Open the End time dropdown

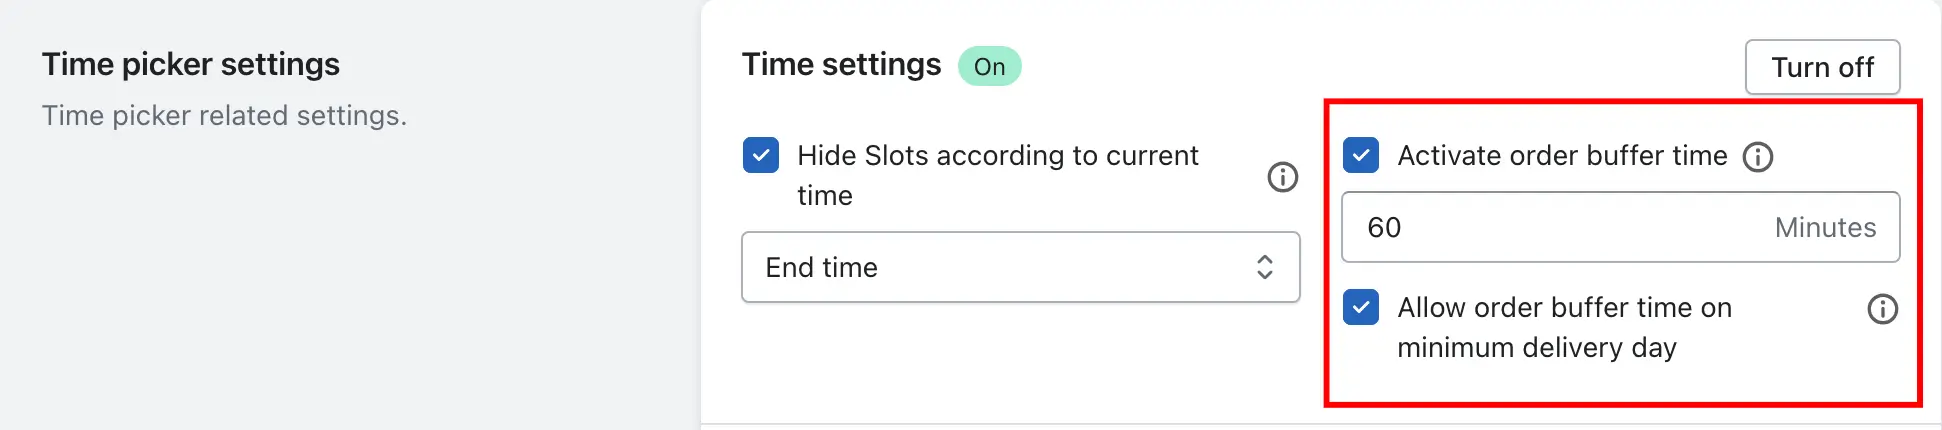1020,267
